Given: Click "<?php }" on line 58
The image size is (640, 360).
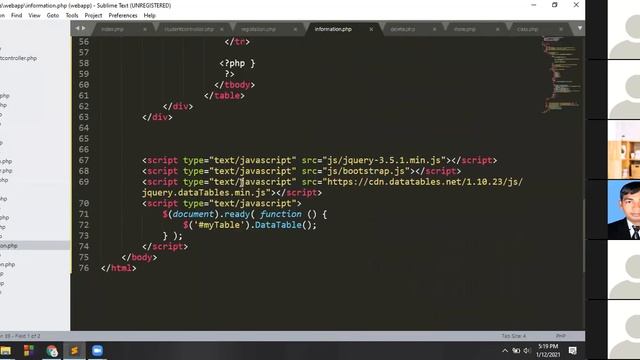Looking at the screenshot, I should click(x=237, y=63).
